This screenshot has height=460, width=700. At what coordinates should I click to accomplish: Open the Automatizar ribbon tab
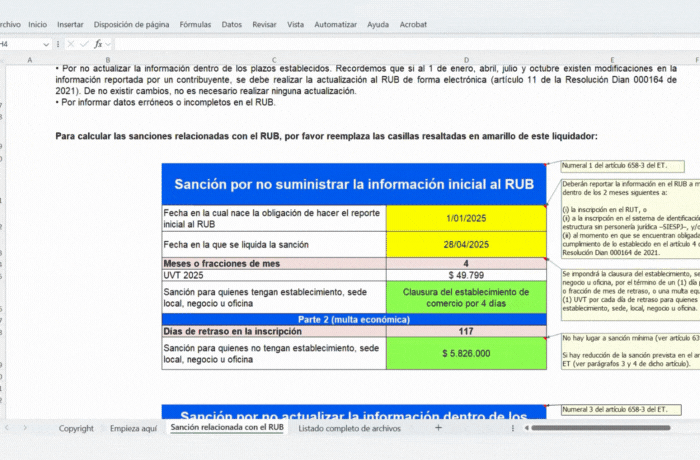[335, 25]
